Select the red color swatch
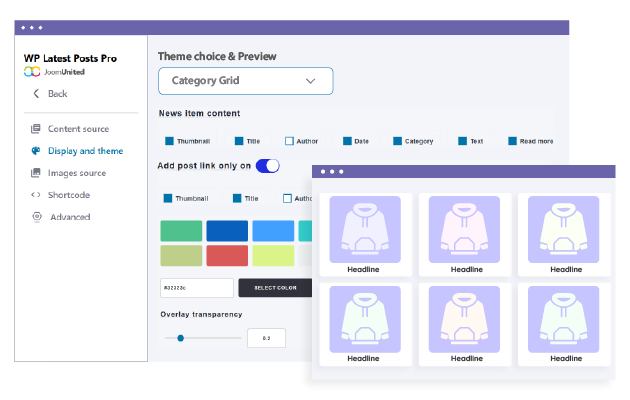This screenshot has width=630, height=400. [x=230, y=256]
